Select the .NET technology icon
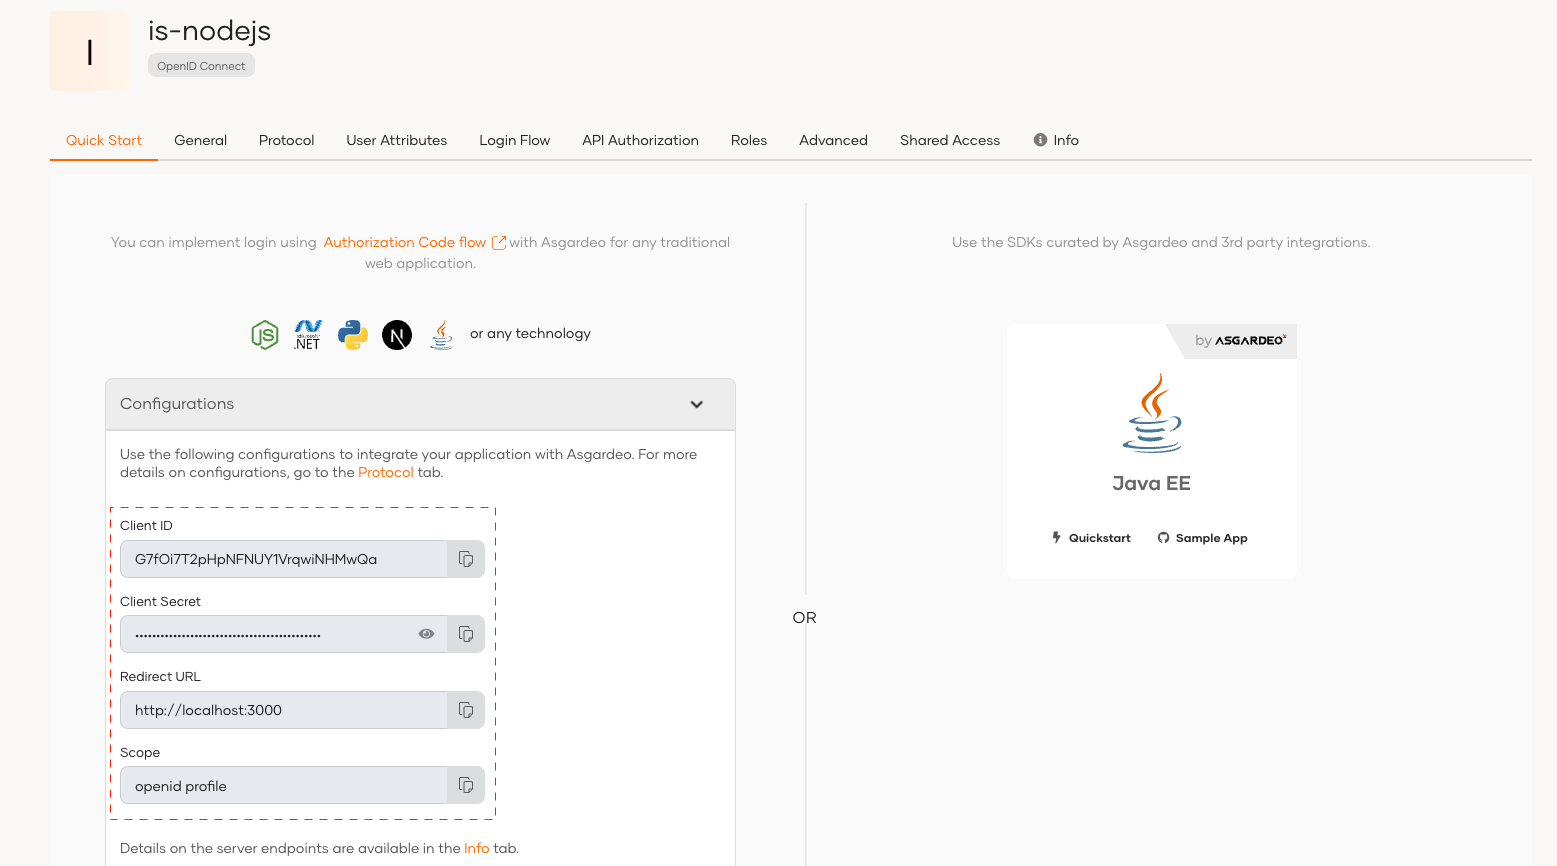This screenshot has height=866, width=1557. [308, 334]
